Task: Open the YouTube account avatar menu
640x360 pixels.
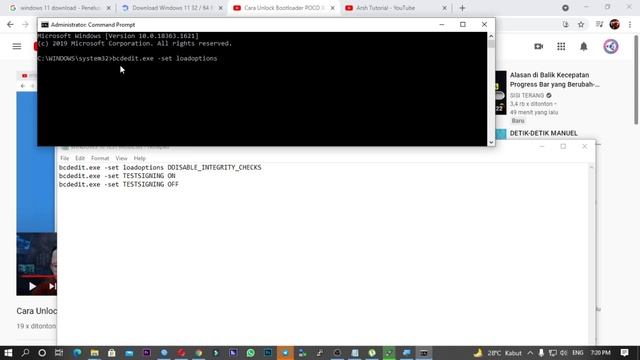Action: (611, 47)
